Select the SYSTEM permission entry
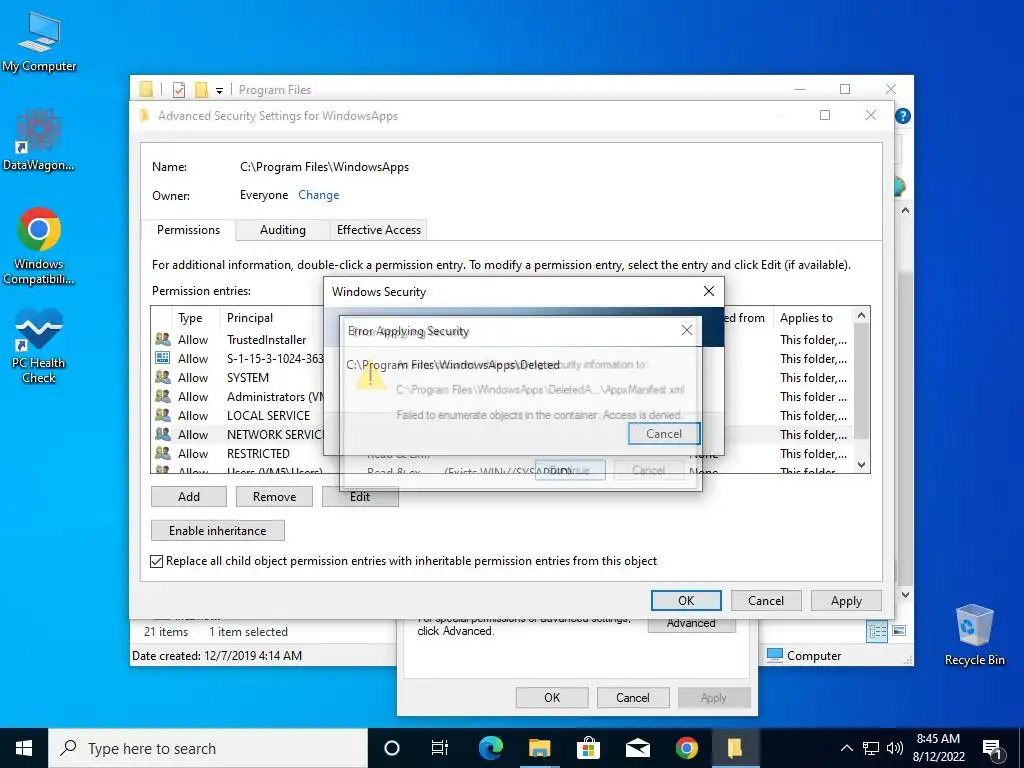The height and width of the screenshot is (768, 1024). [x=501, y=377]
